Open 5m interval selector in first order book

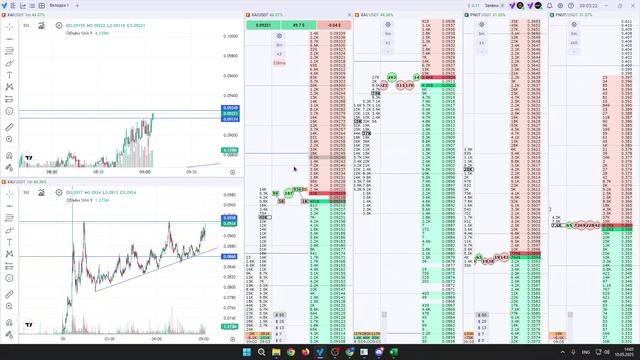[x=279, y=45]
